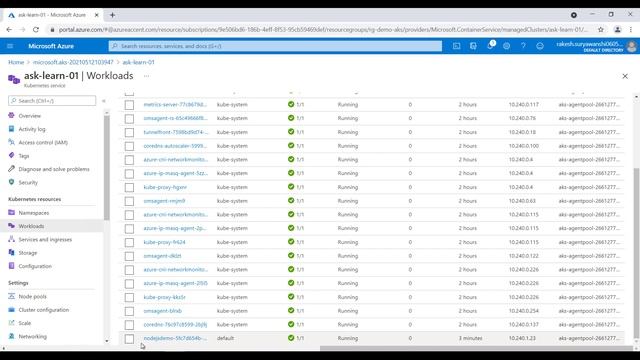This screenshot has height=360, width=640.
Task: Switch to the ask-learn-01 browser tab
Action: pyautogui.click(x=52, y=15)
